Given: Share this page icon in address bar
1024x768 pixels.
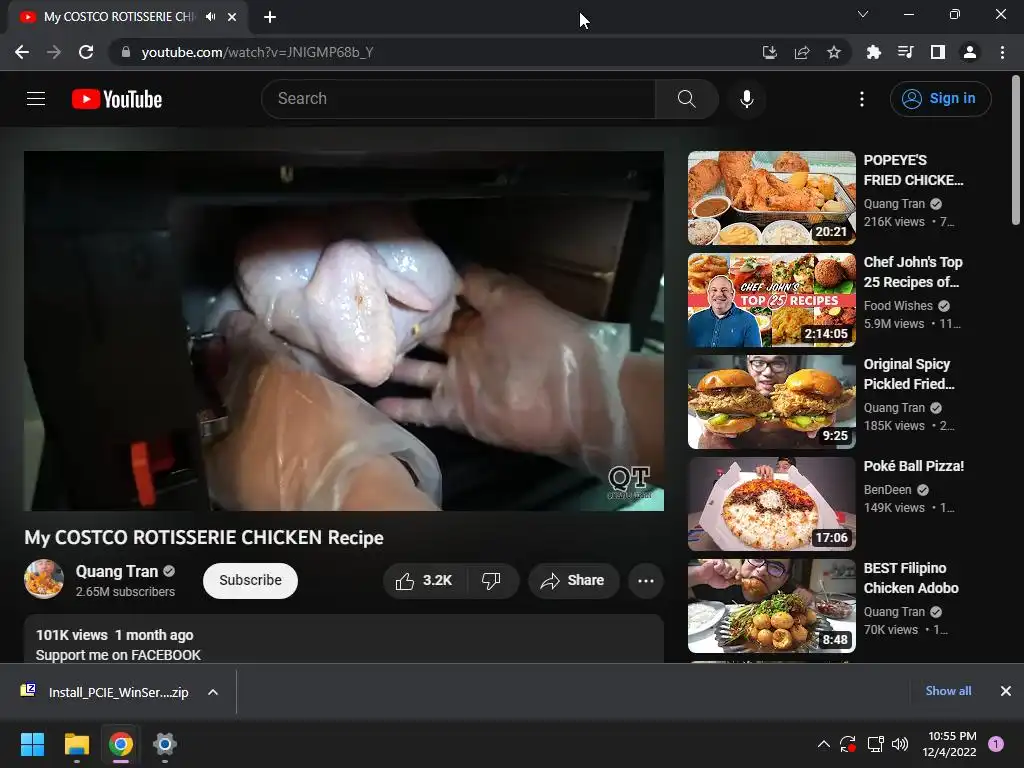Looking at the screenshot, I should point(802,52).
